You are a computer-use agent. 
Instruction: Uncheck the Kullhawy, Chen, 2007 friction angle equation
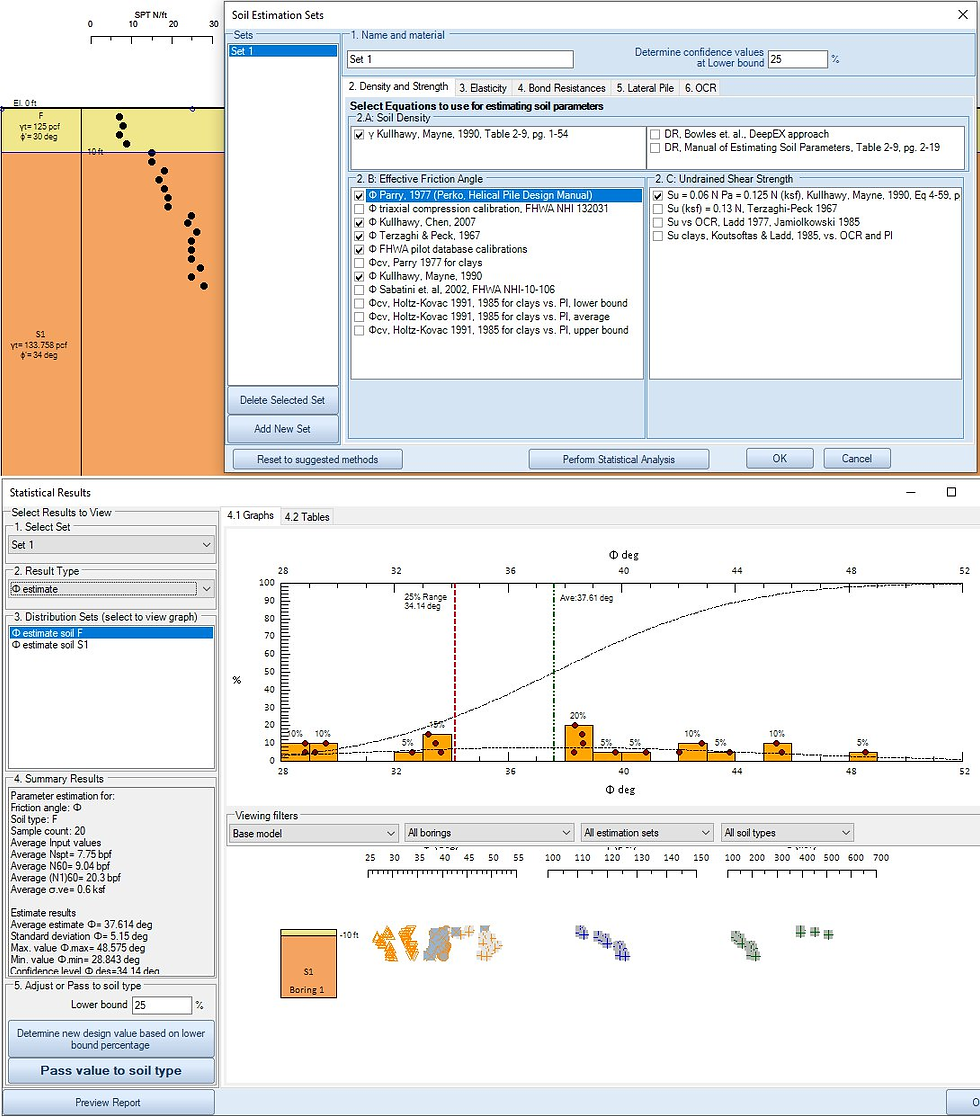point(358,221)
